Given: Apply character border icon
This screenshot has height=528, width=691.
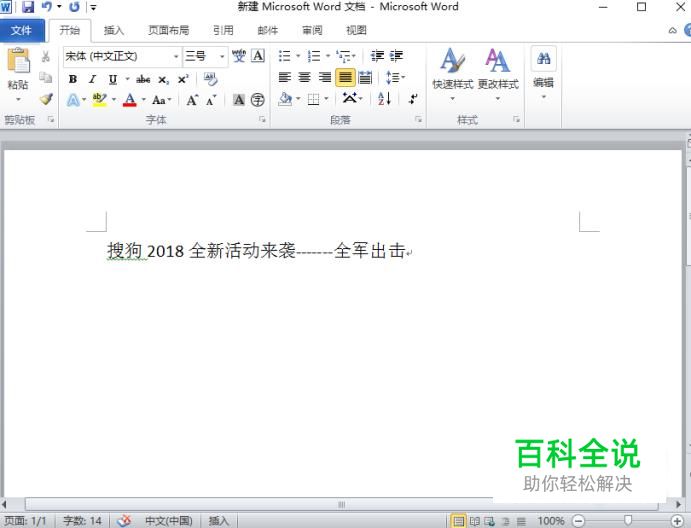Looking at the screenshot, I should [x=258, y=56].
